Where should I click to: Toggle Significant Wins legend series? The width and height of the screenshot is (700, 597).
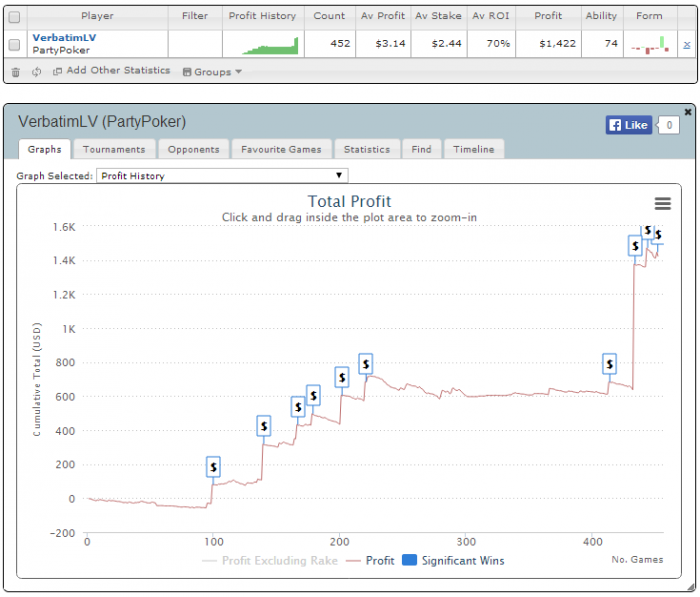pyautogui.click(x=454, y=560)
